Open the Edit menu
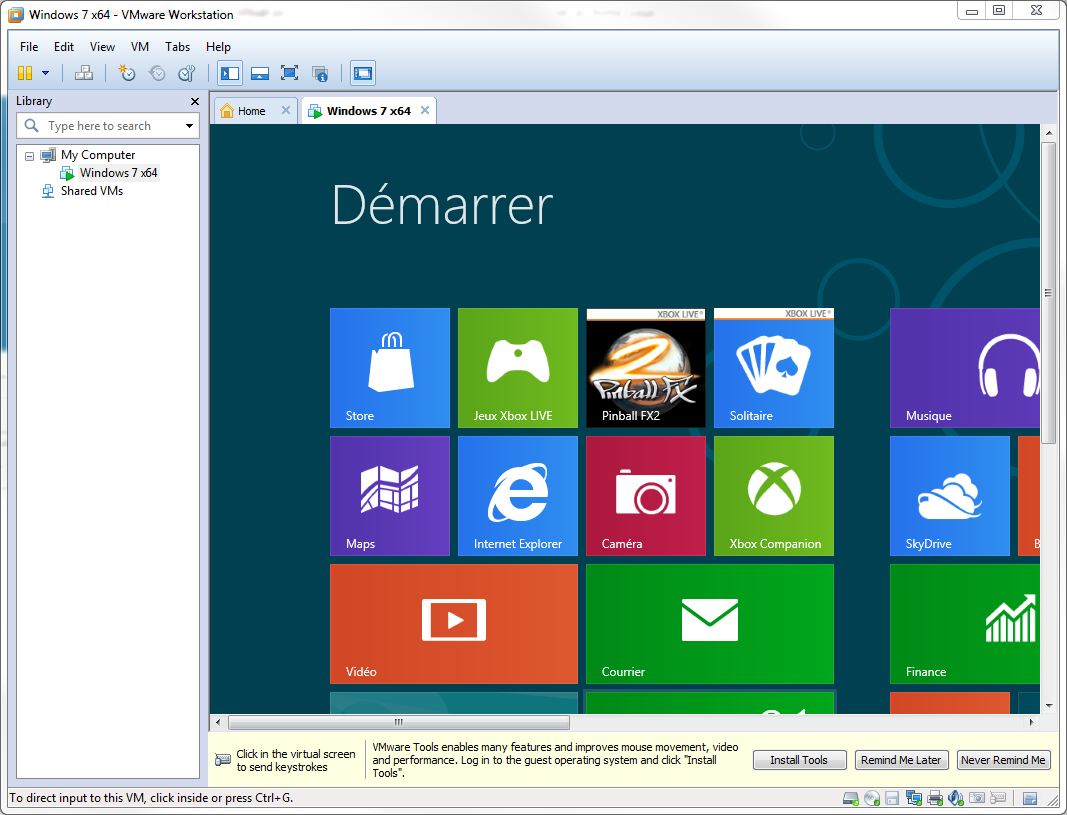 pyautogui.click(x=64, y=47)
